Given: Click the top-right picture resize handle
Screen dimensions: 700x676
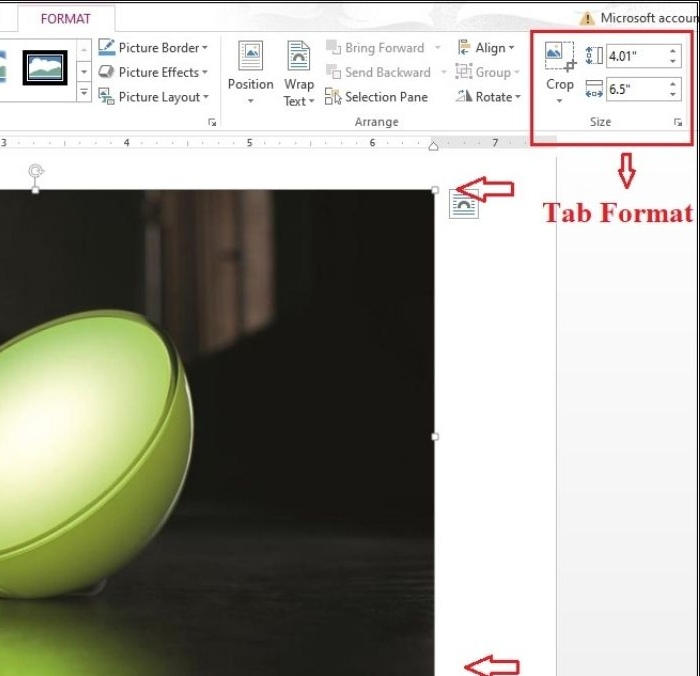Looking at the screenshot, I should (435, 190).
